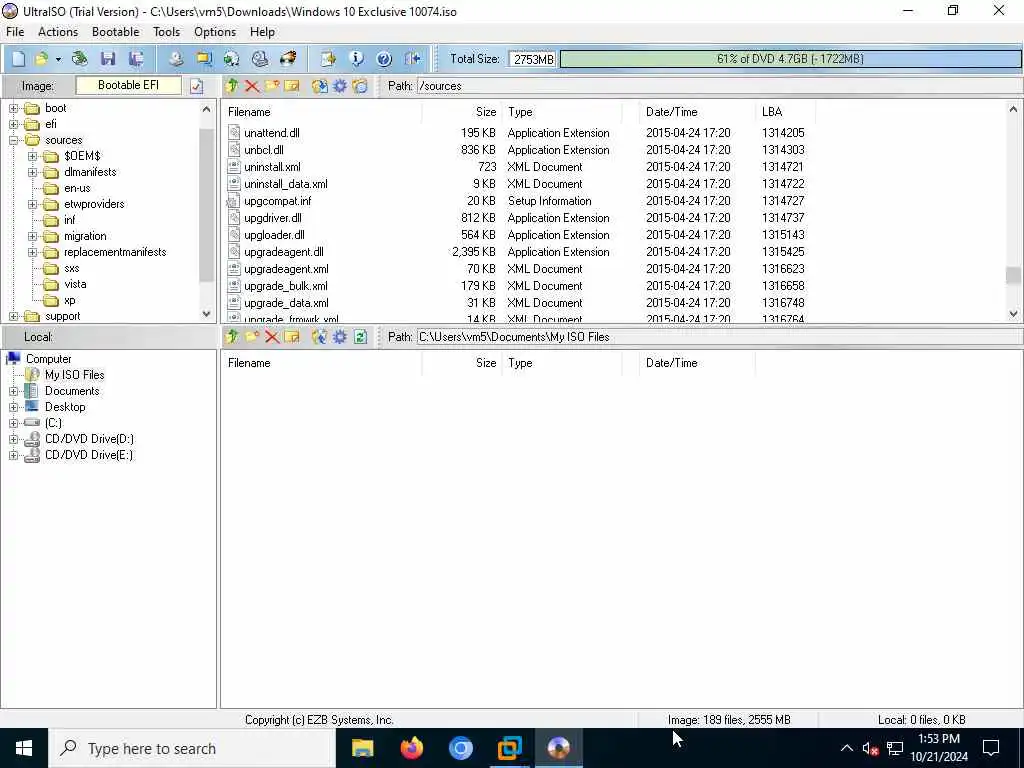The width and height of the screenshot is (1024, 768).
Task: Sort image files by Date/Time column header
Action: (697, 112)
